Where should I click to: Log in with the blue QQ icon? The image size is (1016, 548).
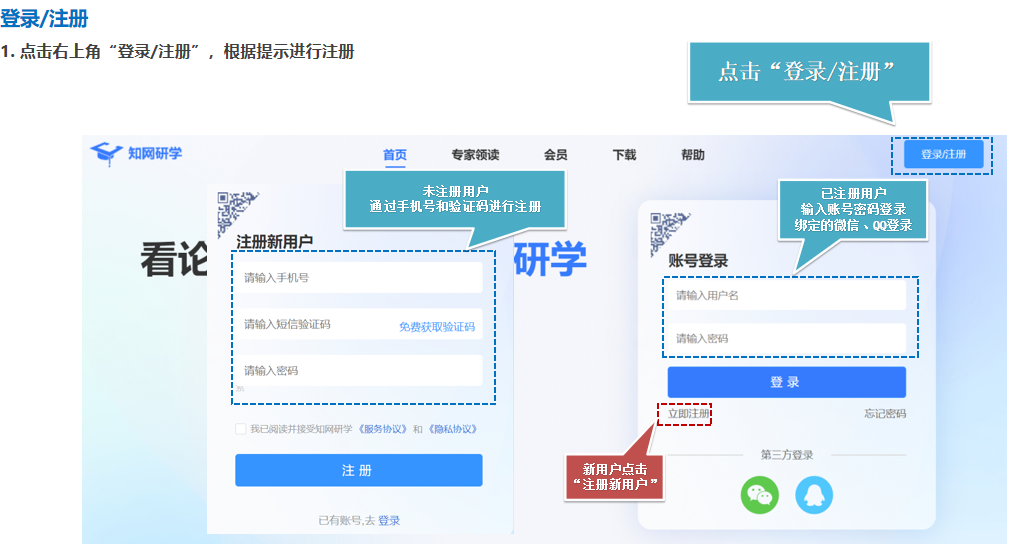pyautogui.click(x=814, y=495)
